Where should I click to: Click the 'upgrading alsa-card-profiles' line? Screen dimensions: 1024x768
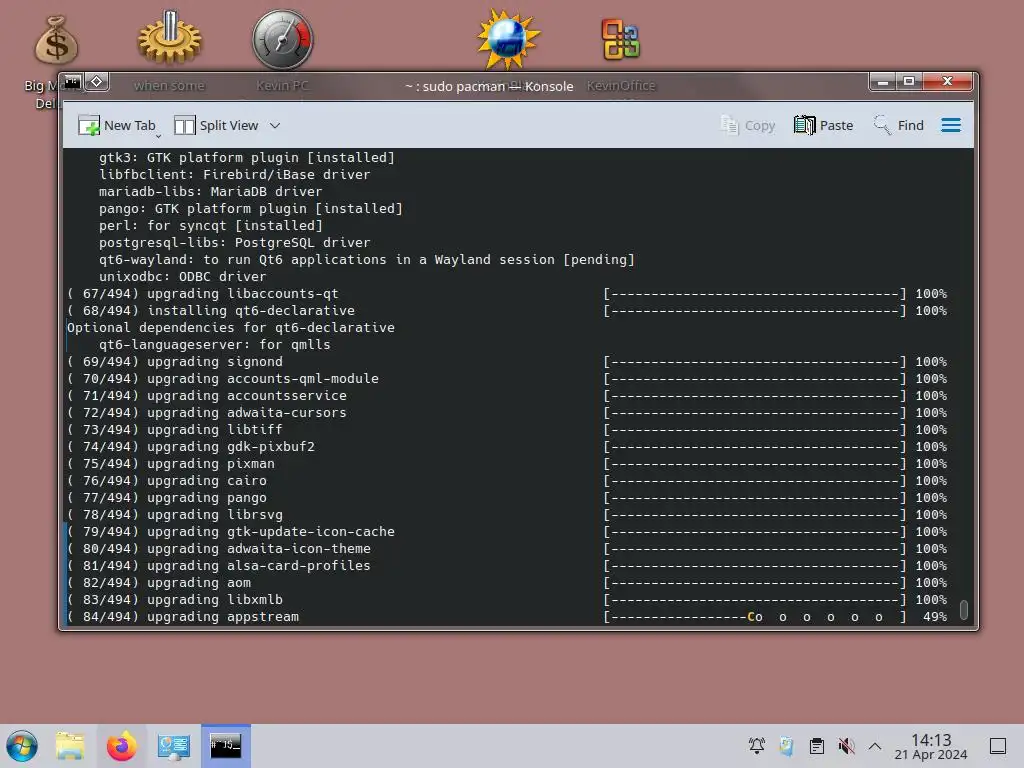259,566
